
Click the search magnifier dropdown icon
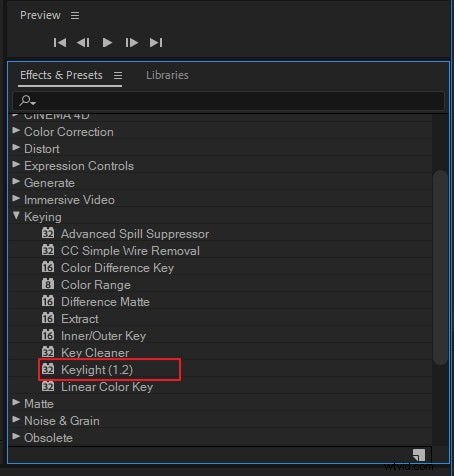[x=27, y=100]
